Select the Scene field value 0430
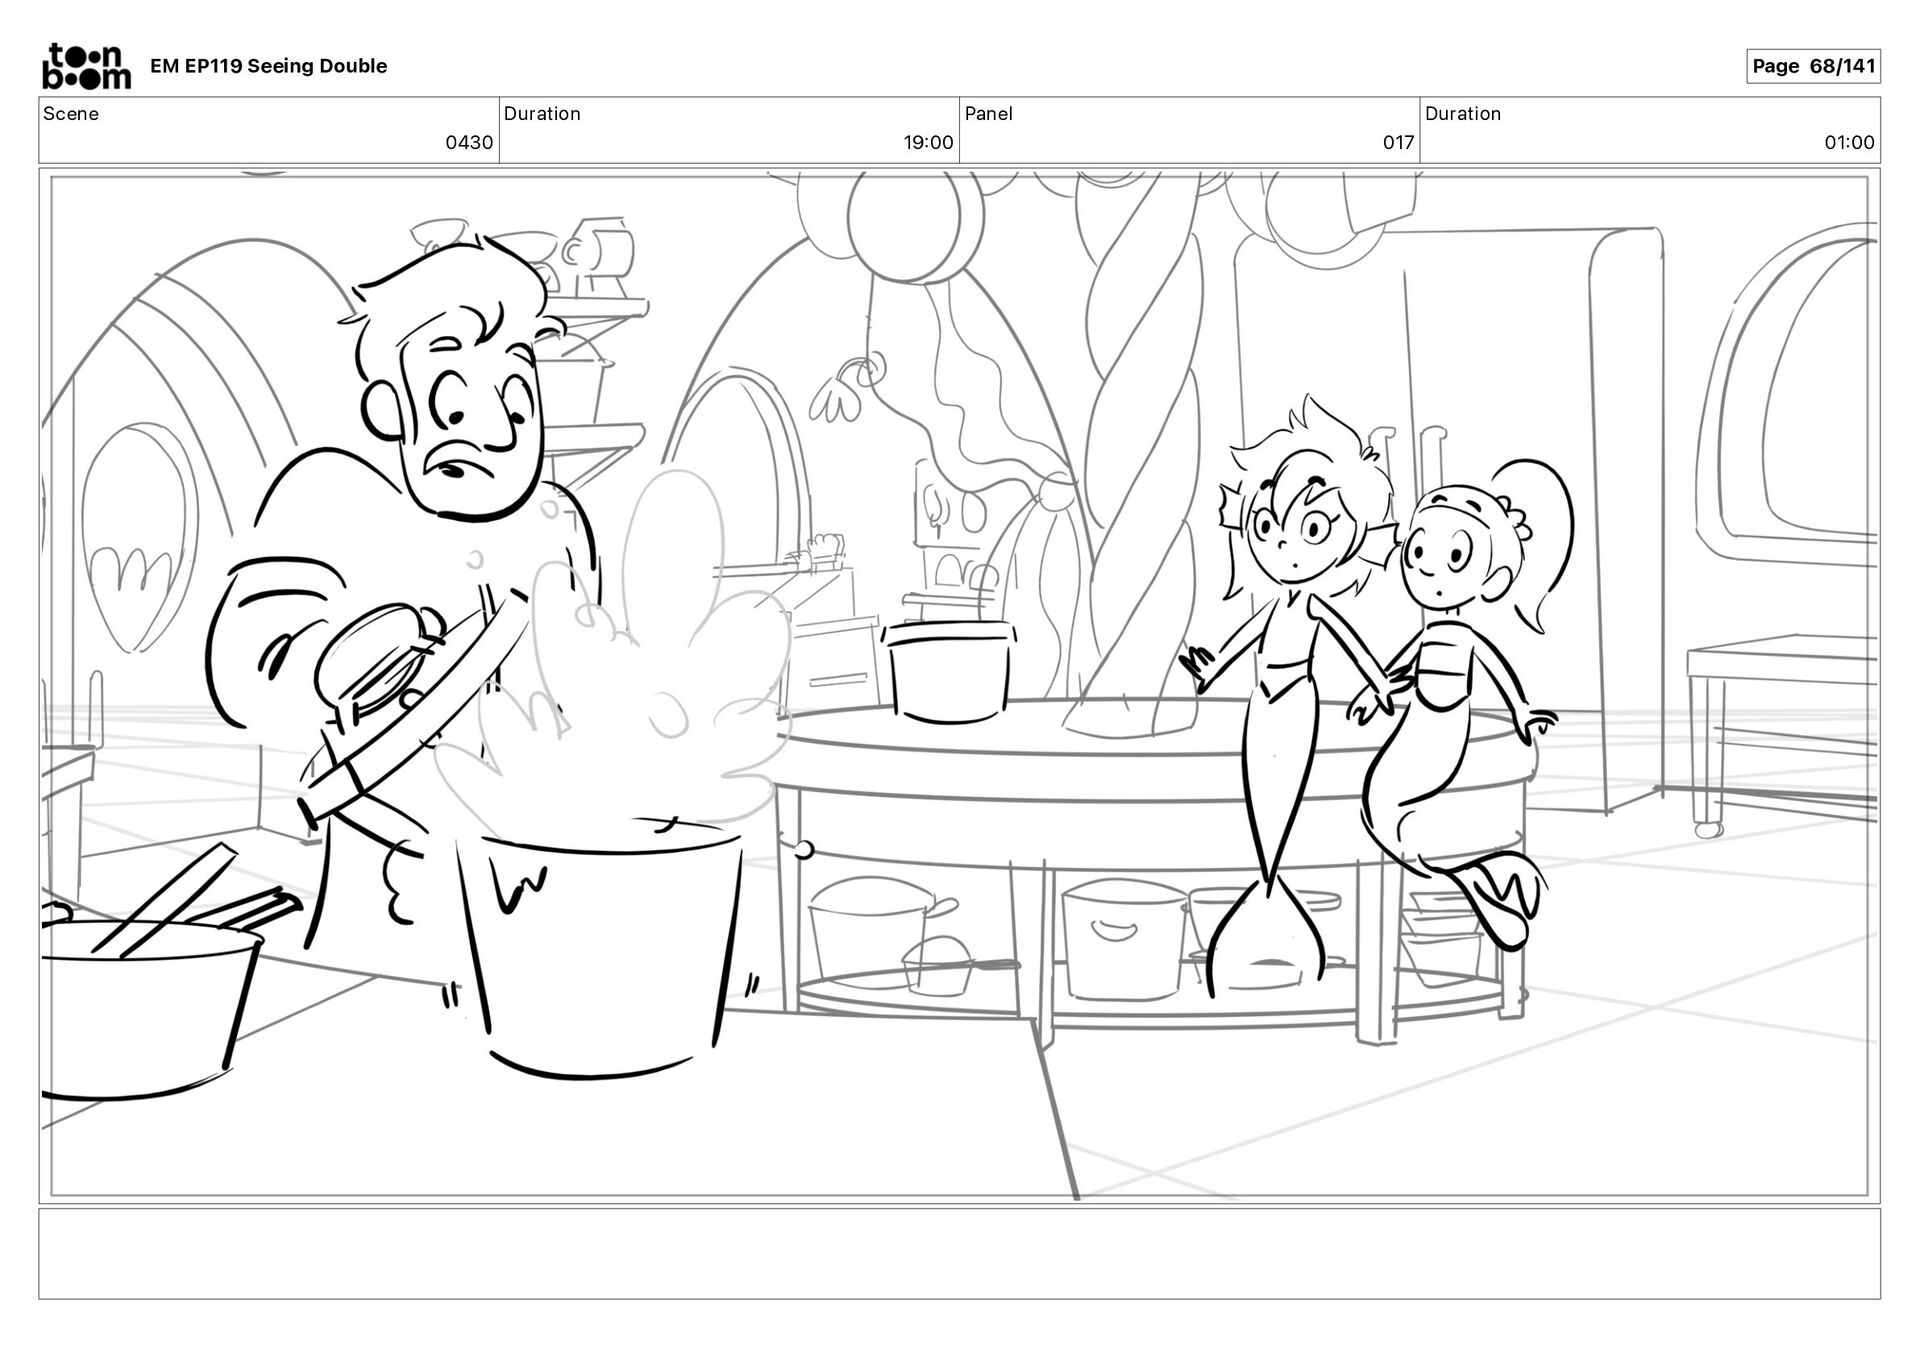Image resolution: width=1920 pixels, height=1357 pixels. pos(469,142)
